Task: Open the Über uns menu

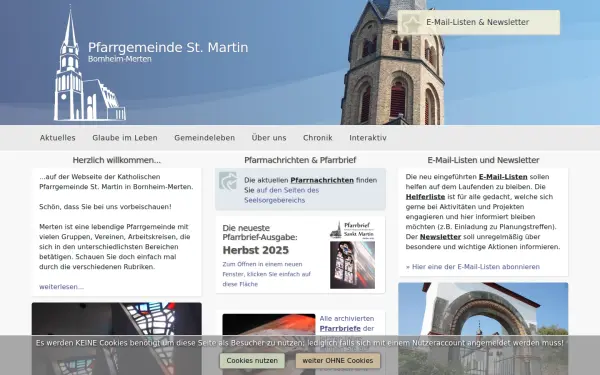Action: tap(269, 138)
